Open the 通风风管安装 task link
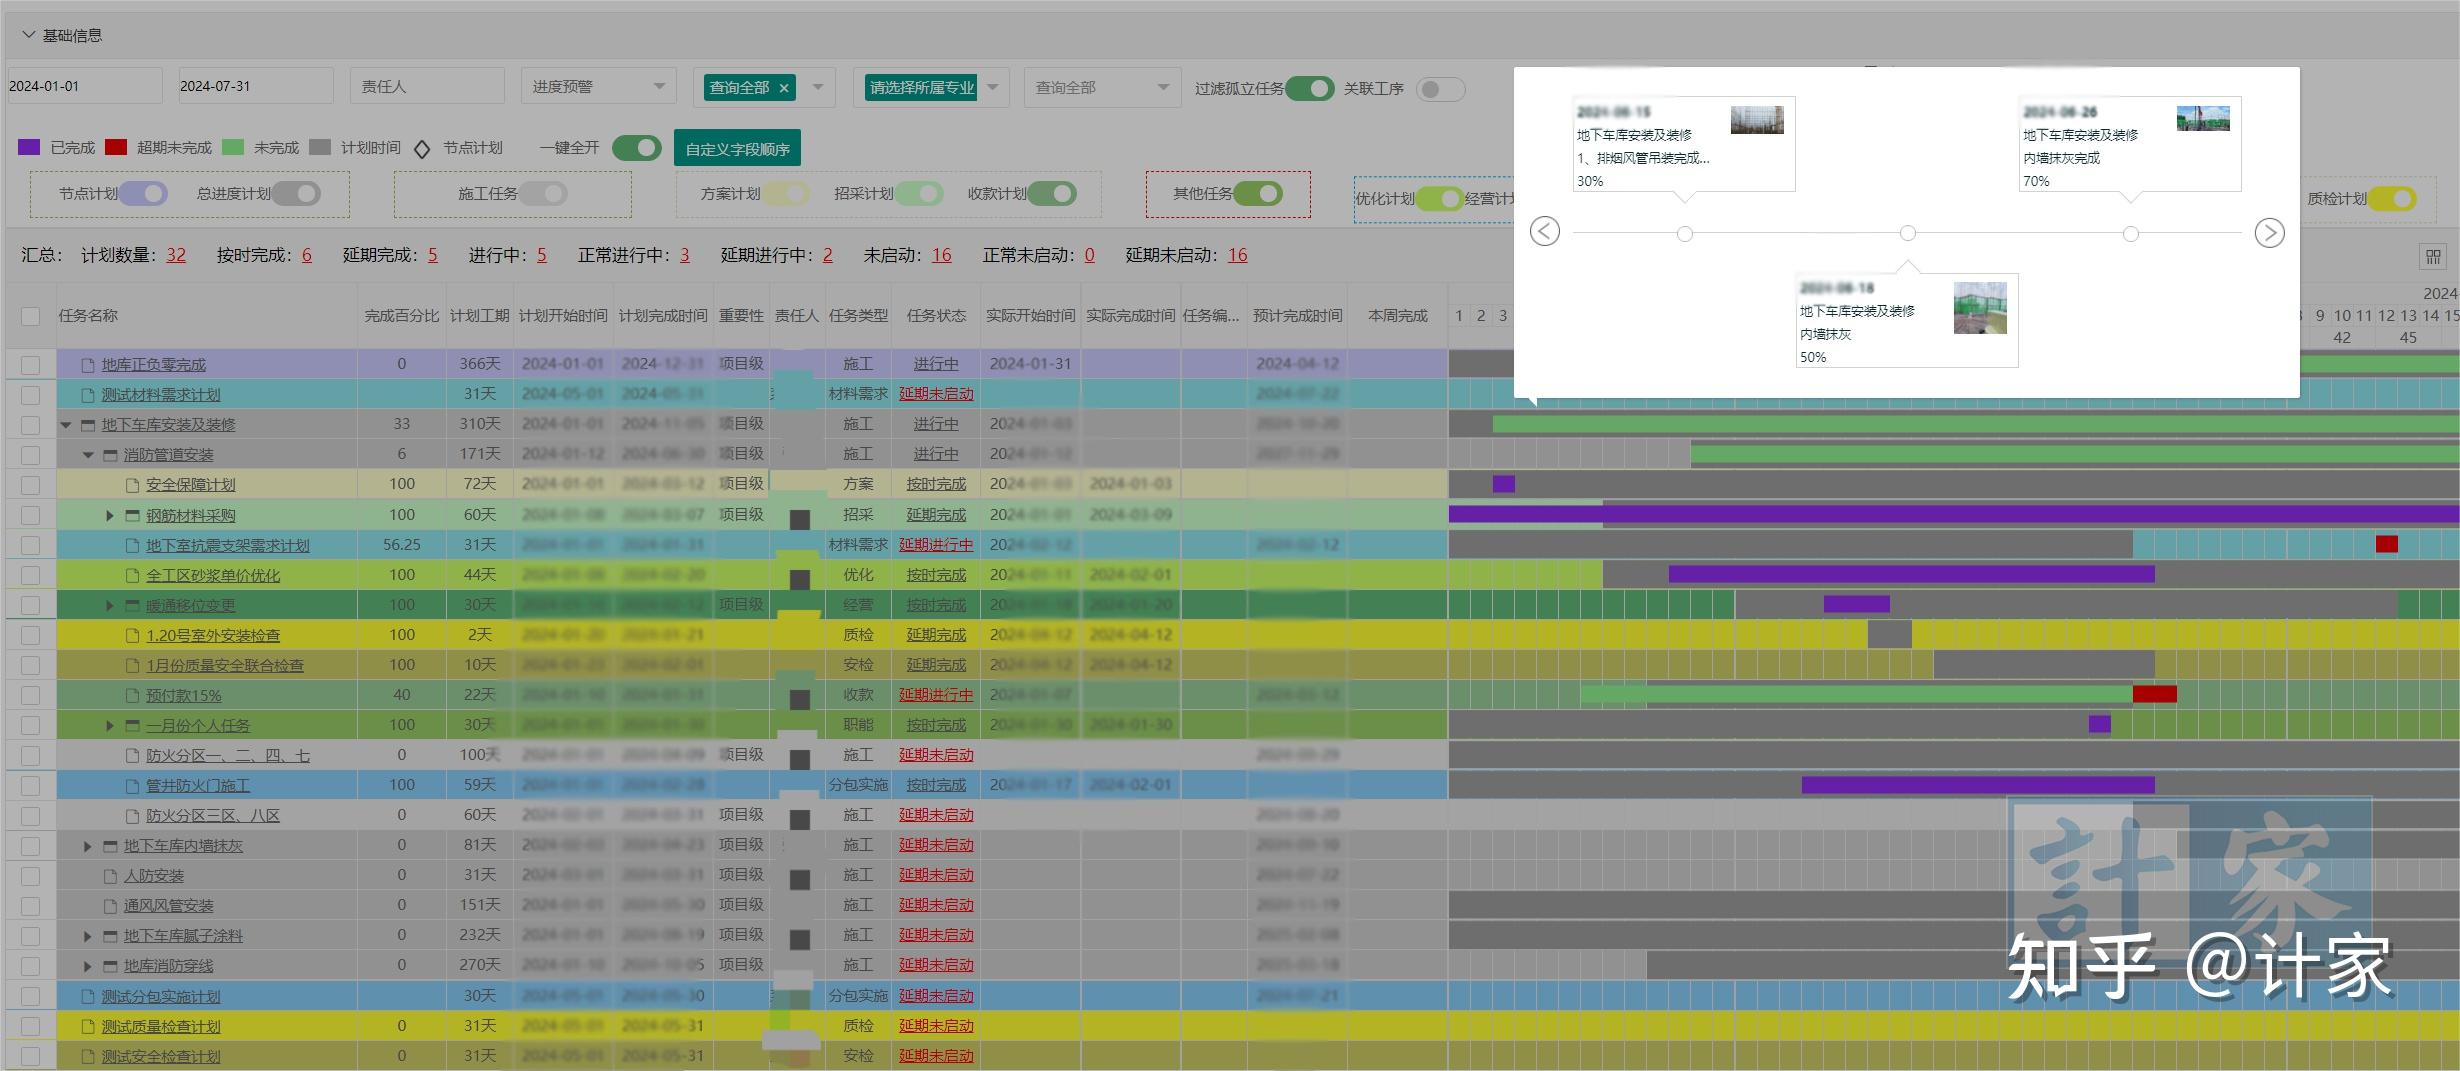This screenshot has width=2460, height=1071. (169, 906)
